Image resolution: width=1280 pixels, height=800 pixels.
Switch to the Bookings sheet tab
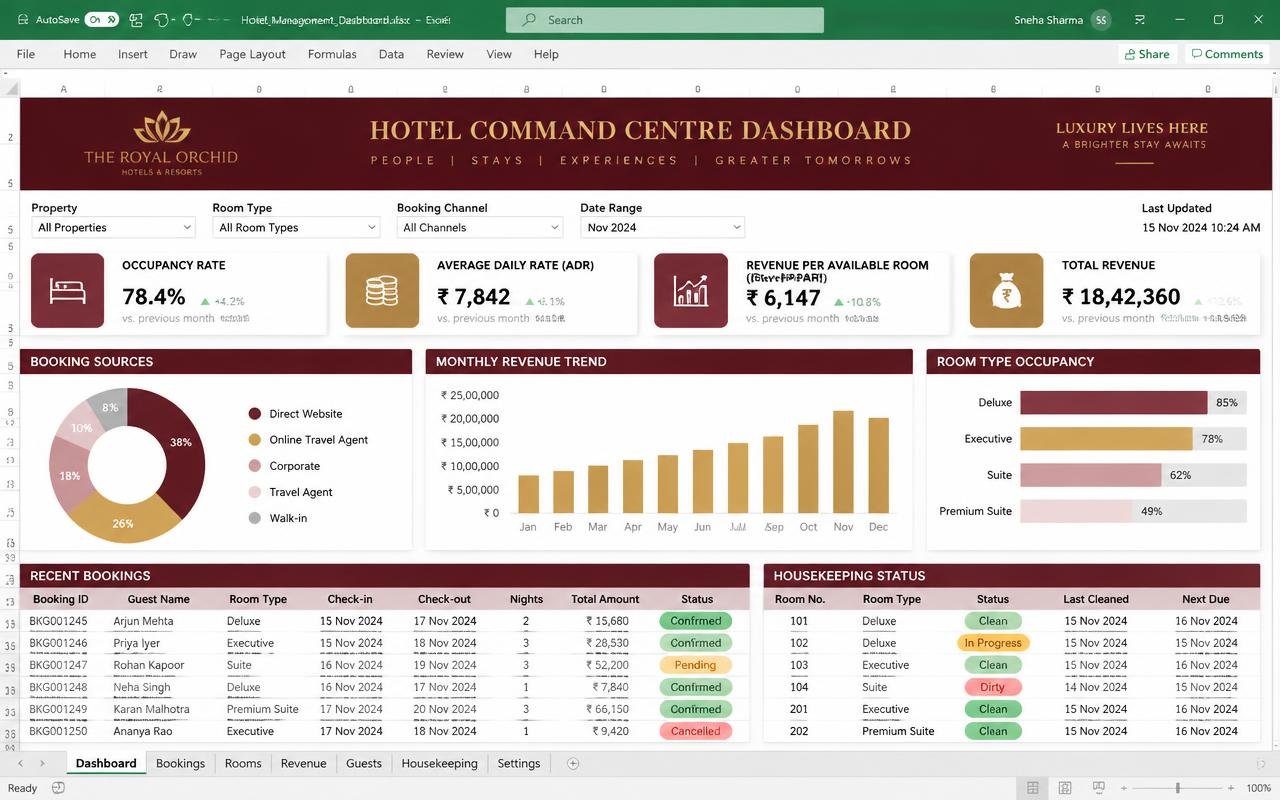[x=180, y=763]
